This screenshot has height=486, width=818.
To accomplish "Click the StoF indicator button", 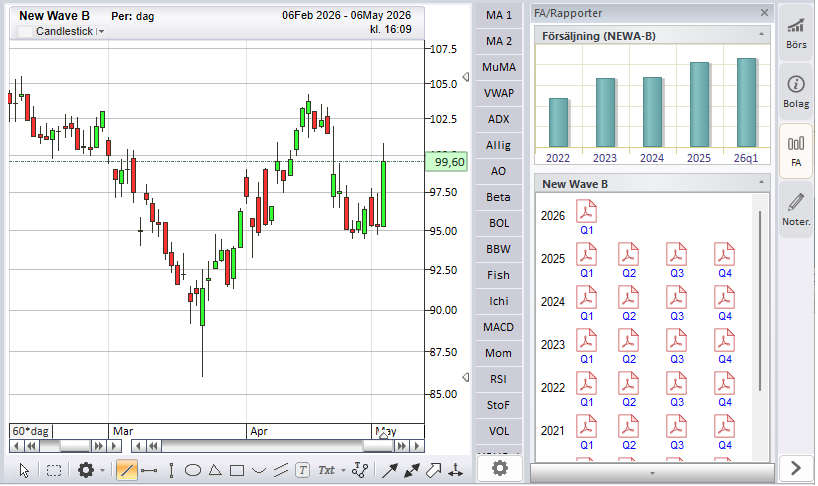I will click(x=499, y=405).
